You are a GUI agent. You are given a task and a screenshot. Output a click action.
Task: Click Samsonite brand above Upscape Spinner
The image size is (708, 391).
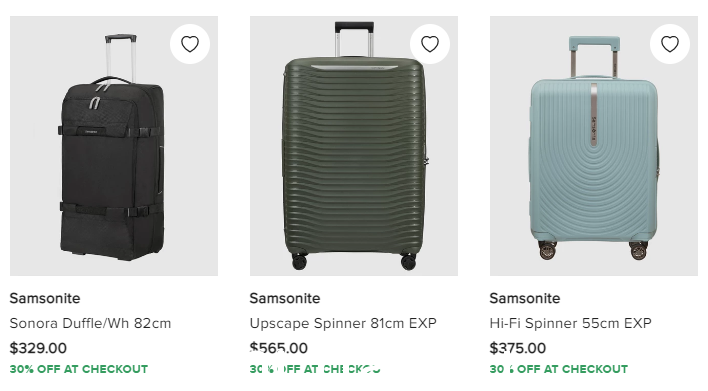(285, 298)
